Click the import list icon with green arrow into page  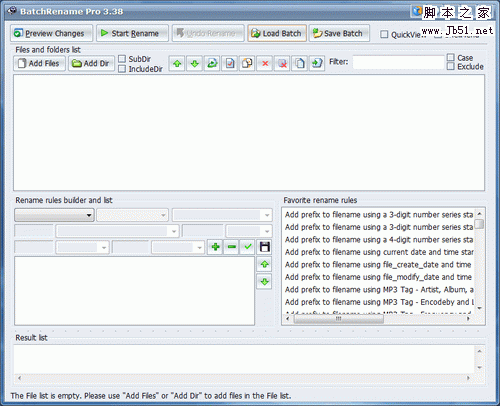317,63
